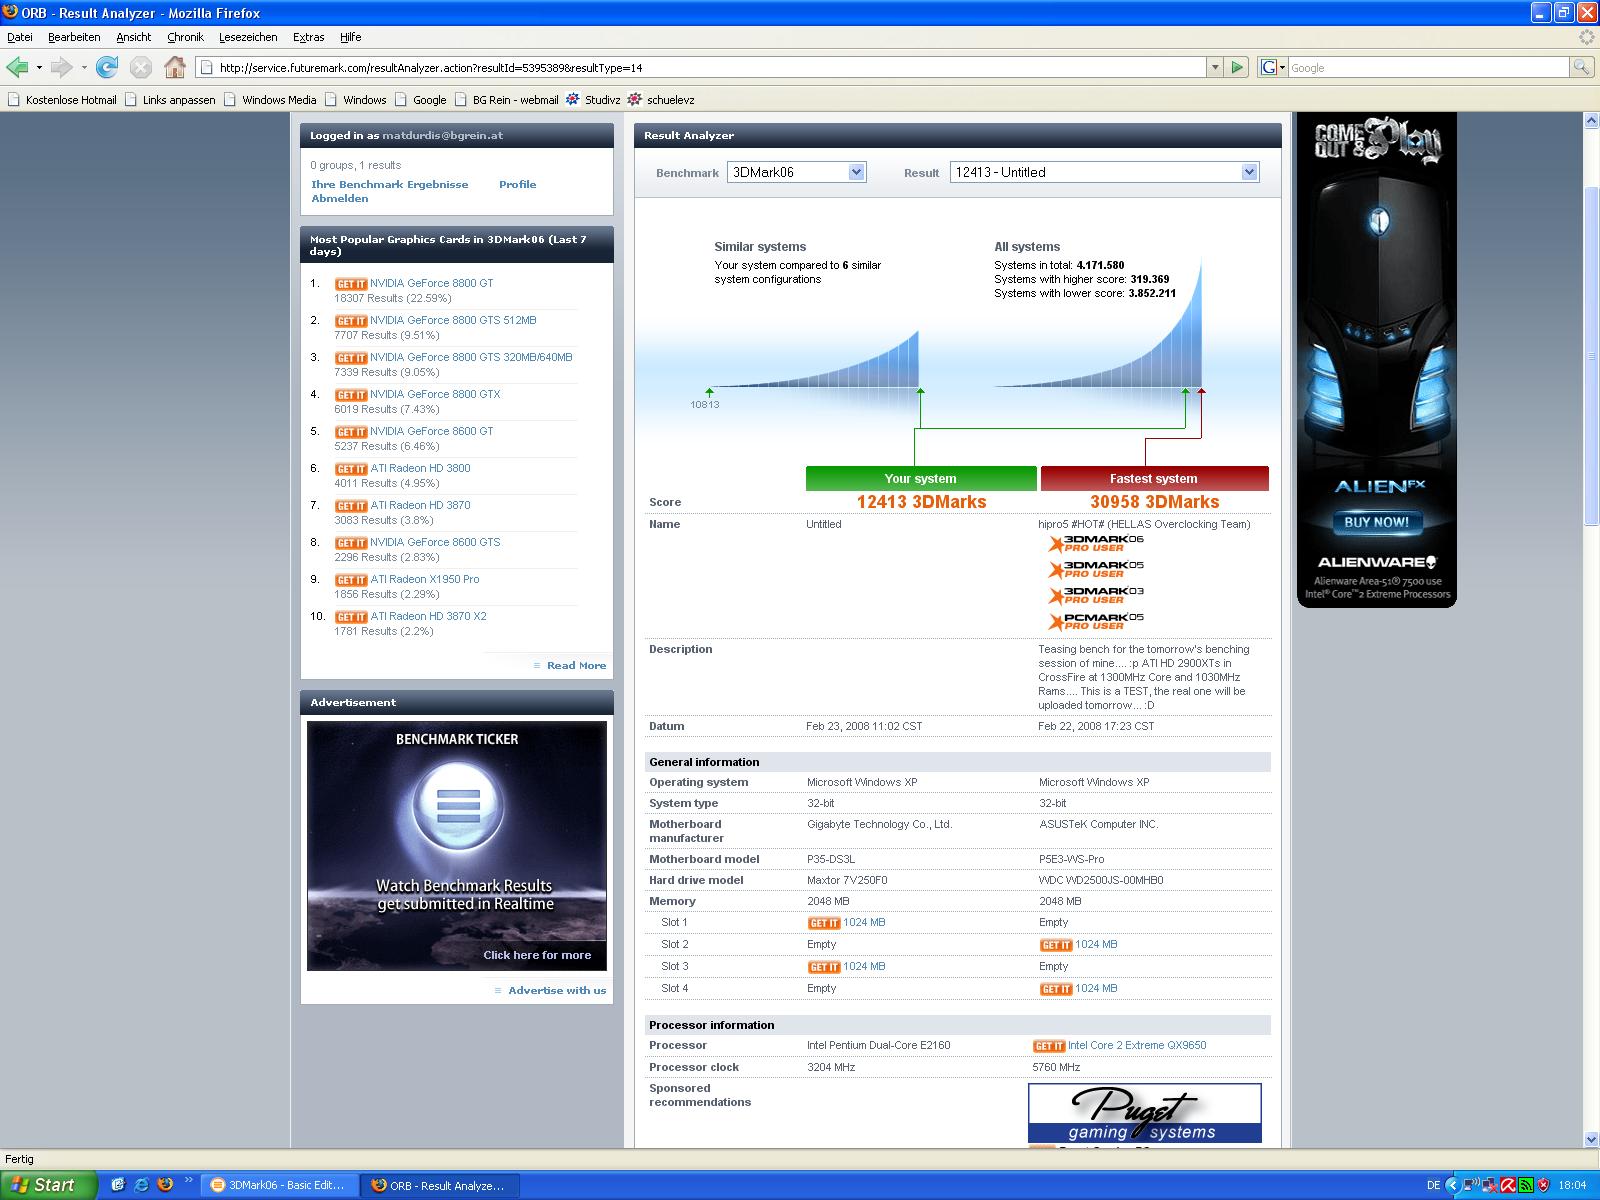This screenshot has height=1200, width=1600.
Task: Open the Ansicht menu
Action: 133,37
